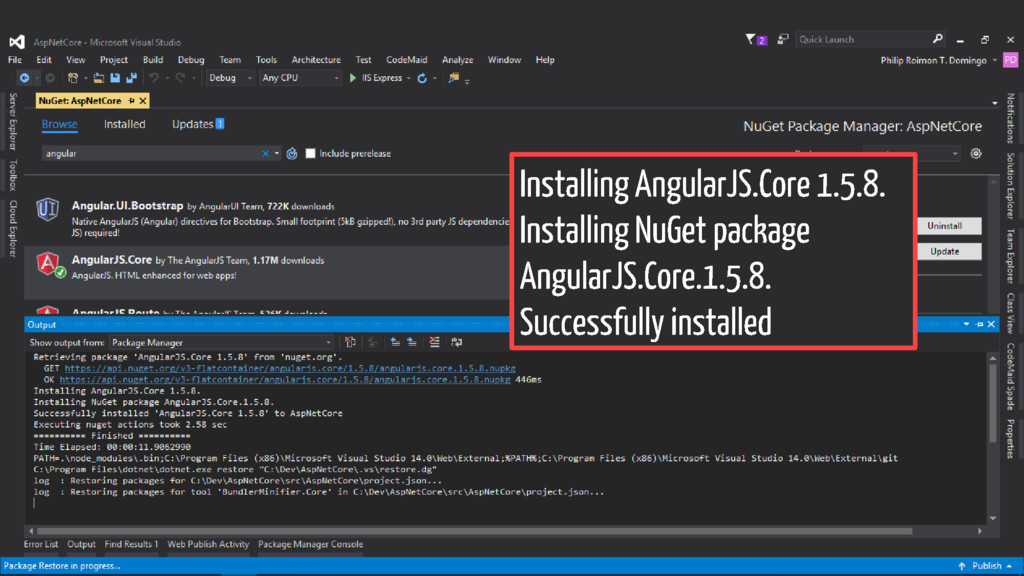Expand the user account dropdown arrow
The image size is (1024, 576).
point(995,60)
